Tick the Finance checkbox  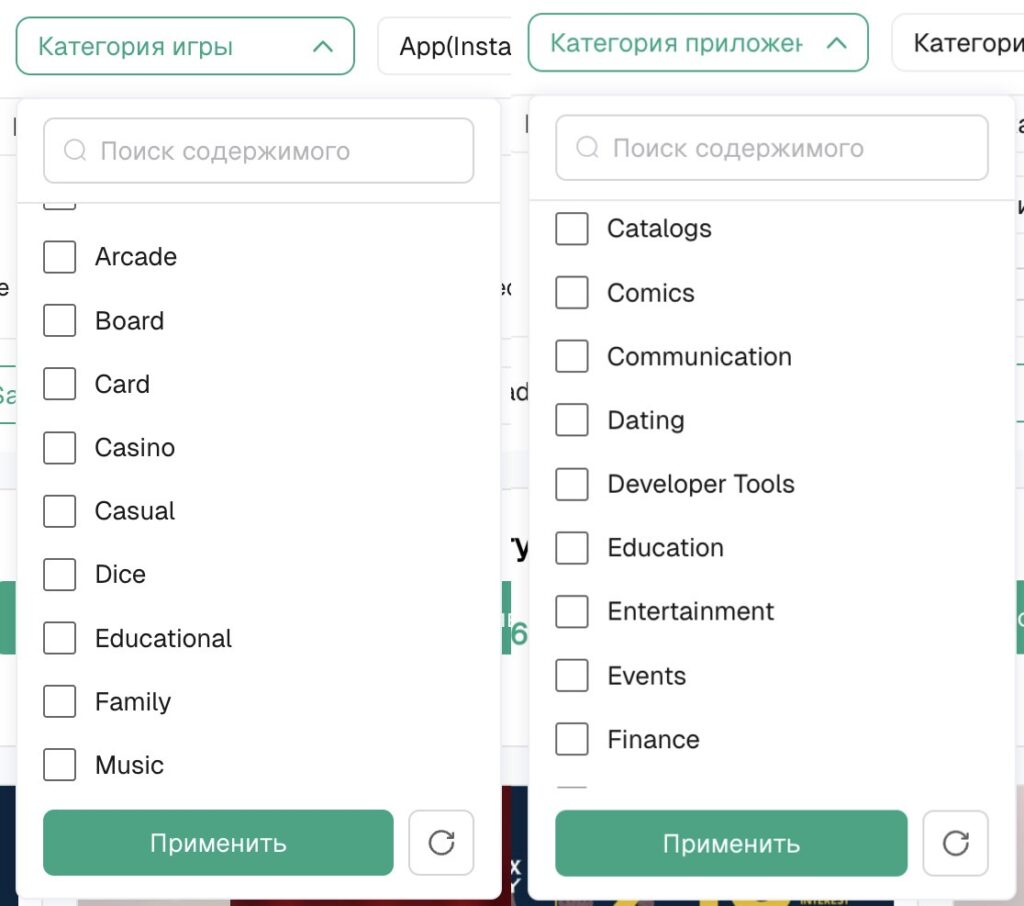[571, 739]
